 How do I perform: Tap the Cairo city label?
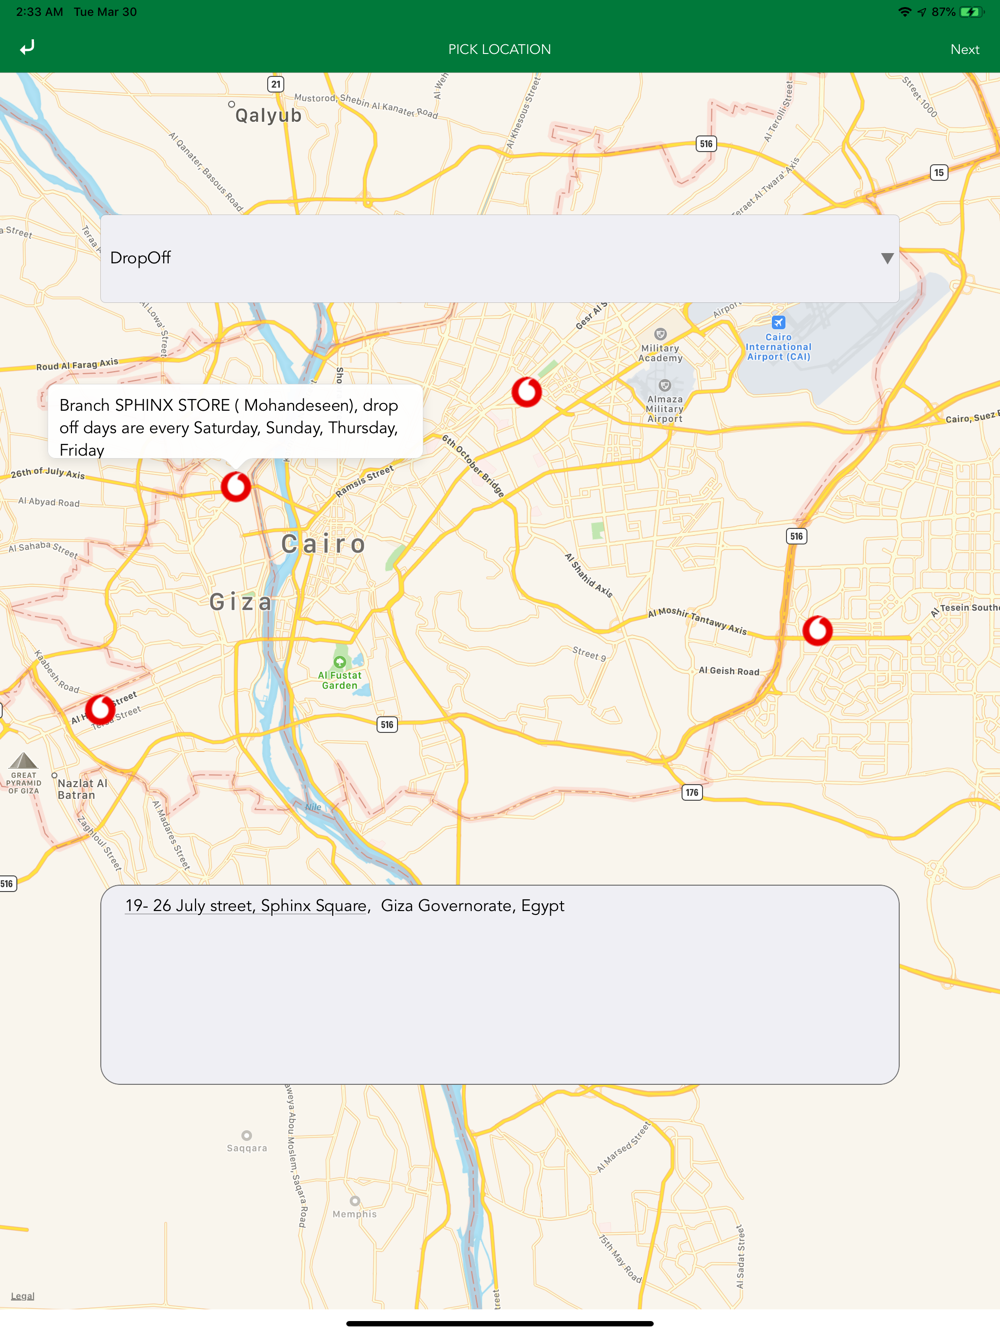tap(324, 544)
